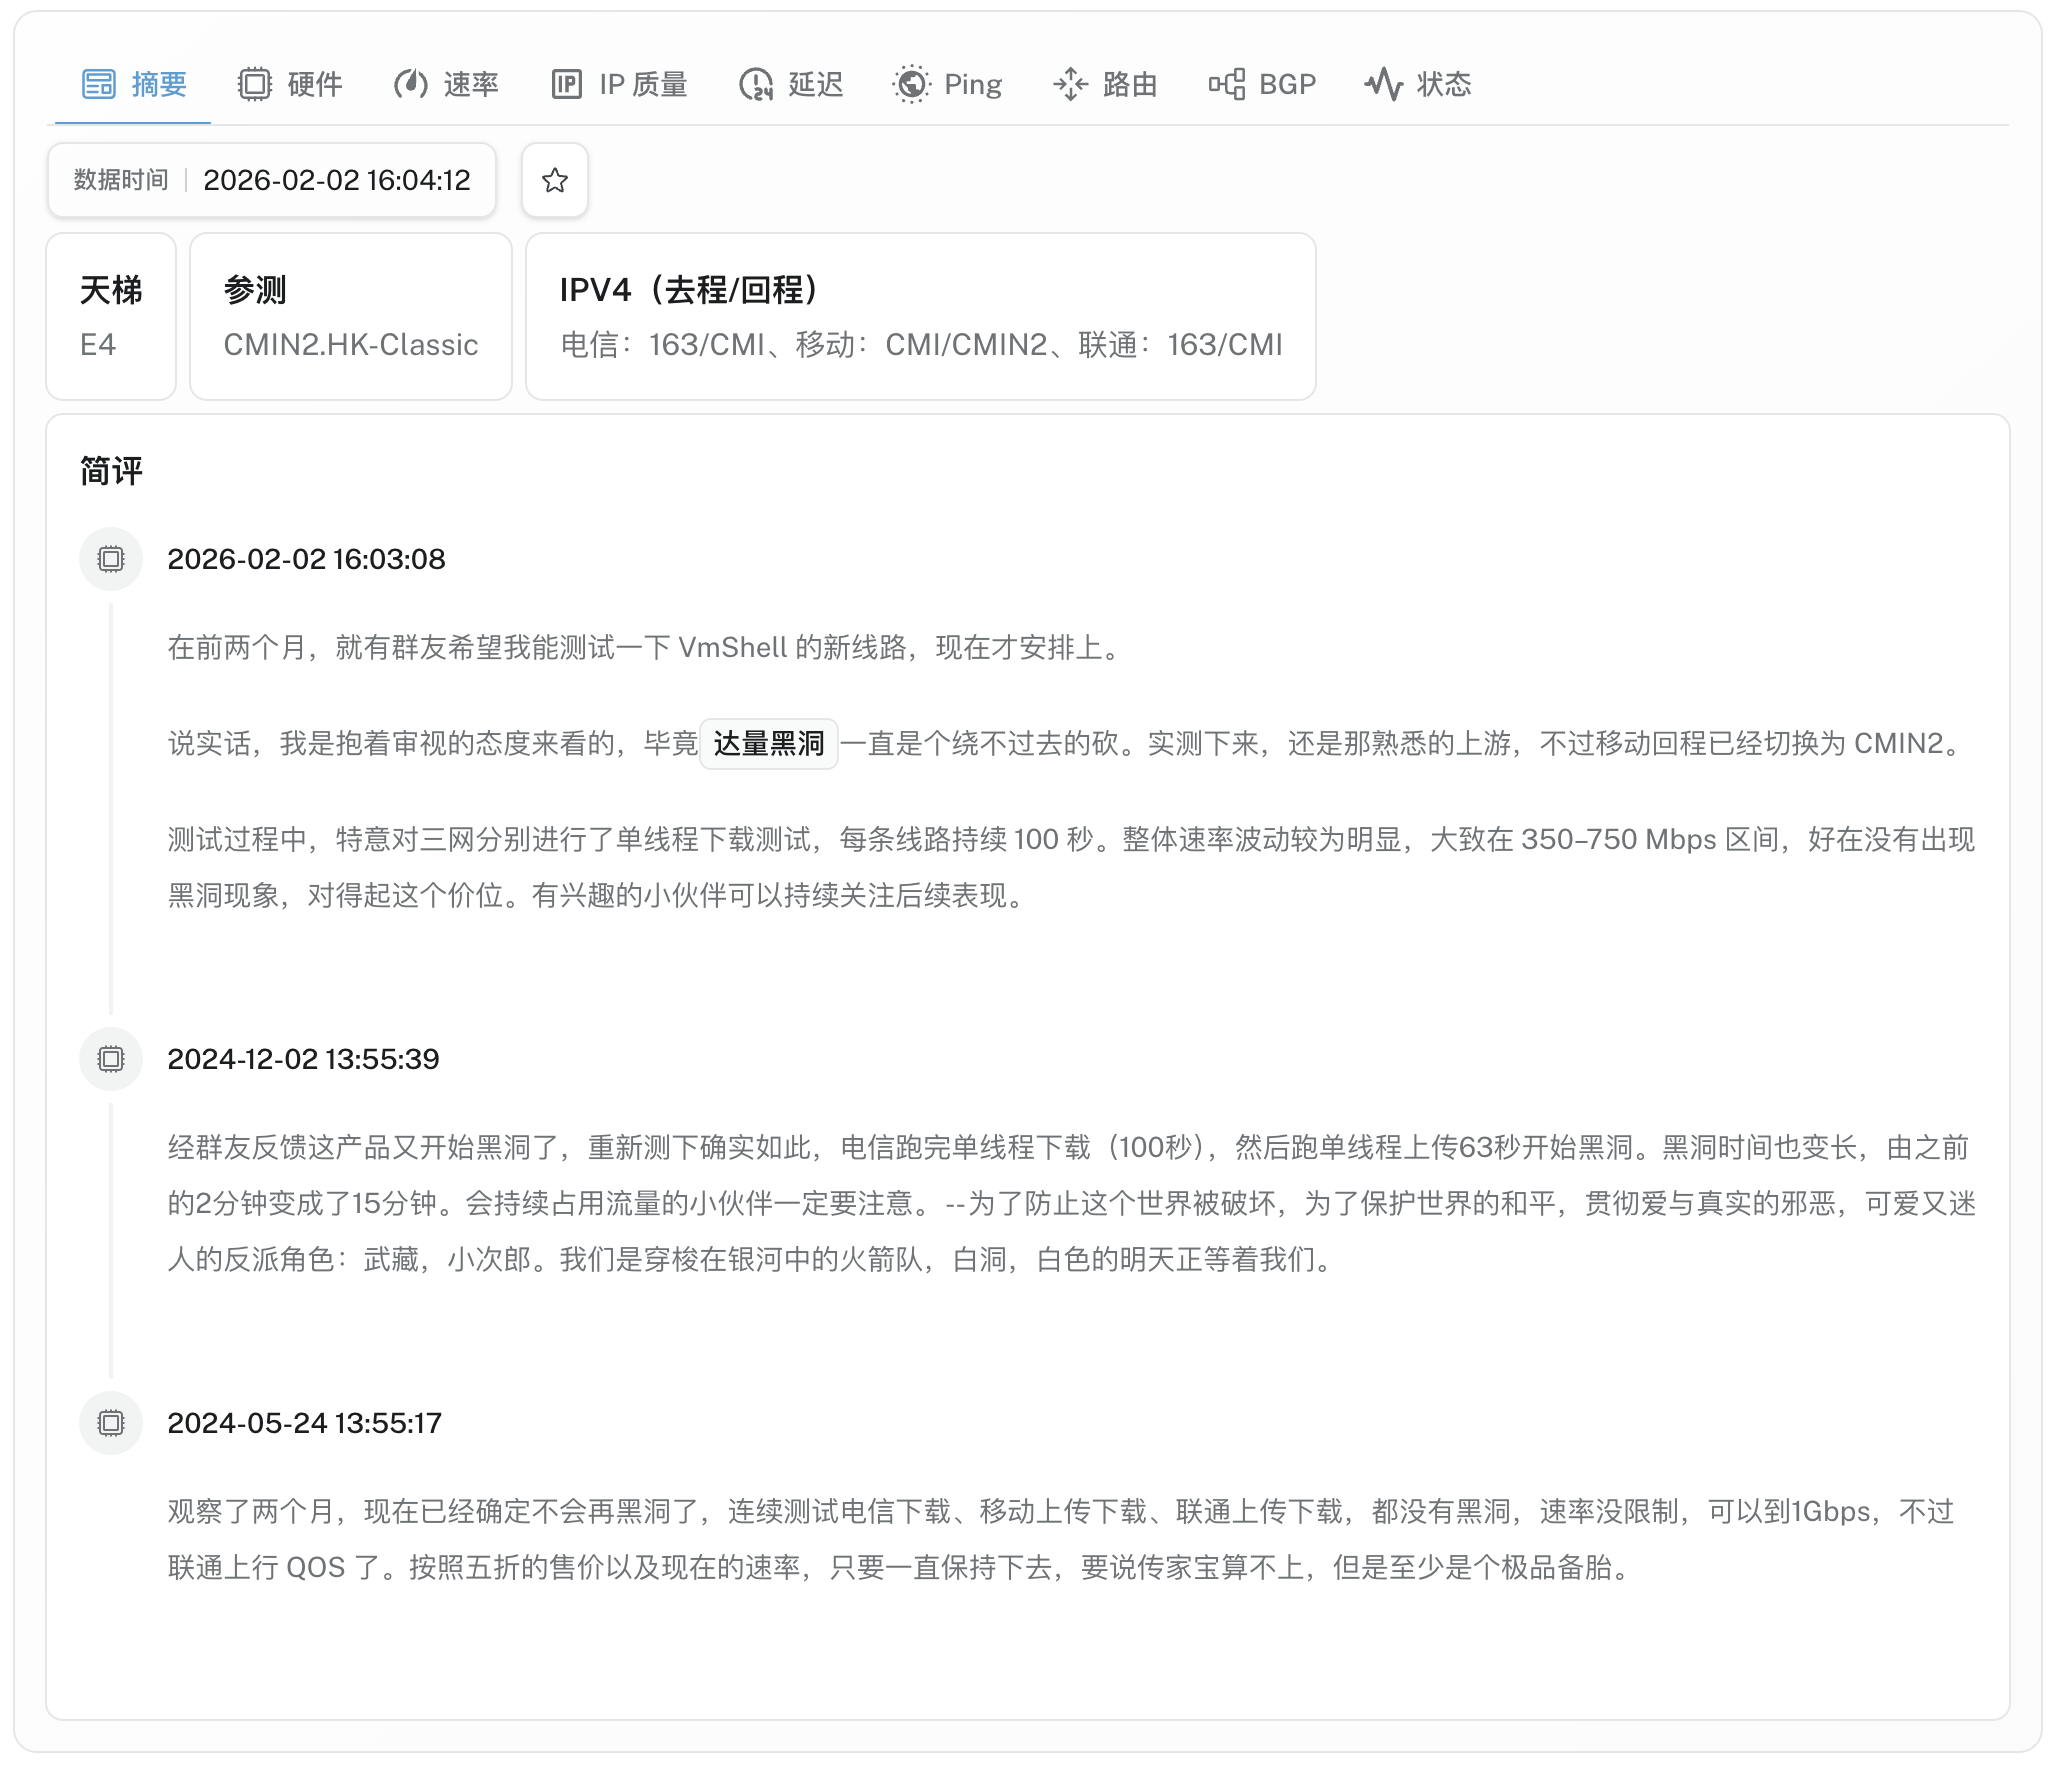Click the 达量黑洞 highlighted tag
Image resolution: width=2052 pixels, height=1772 pixels.
click(769, 744)
